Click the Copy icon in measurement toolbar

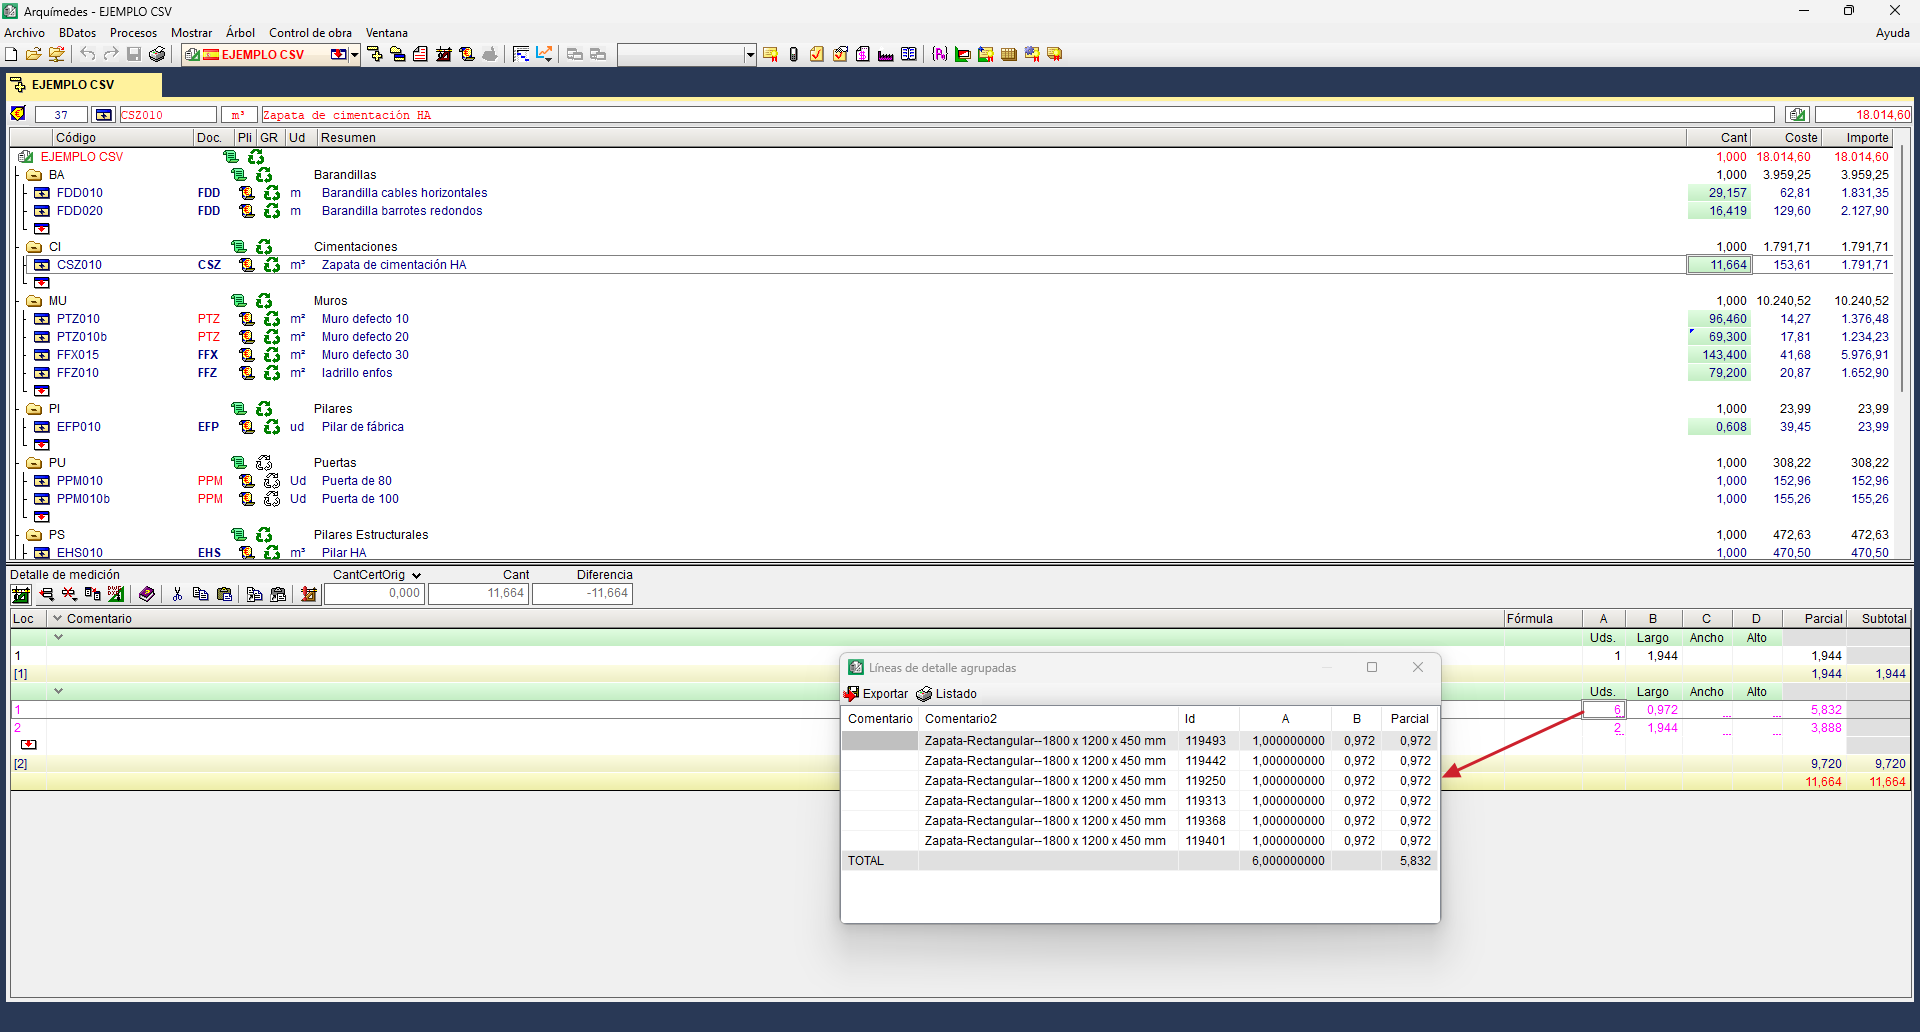200,594
